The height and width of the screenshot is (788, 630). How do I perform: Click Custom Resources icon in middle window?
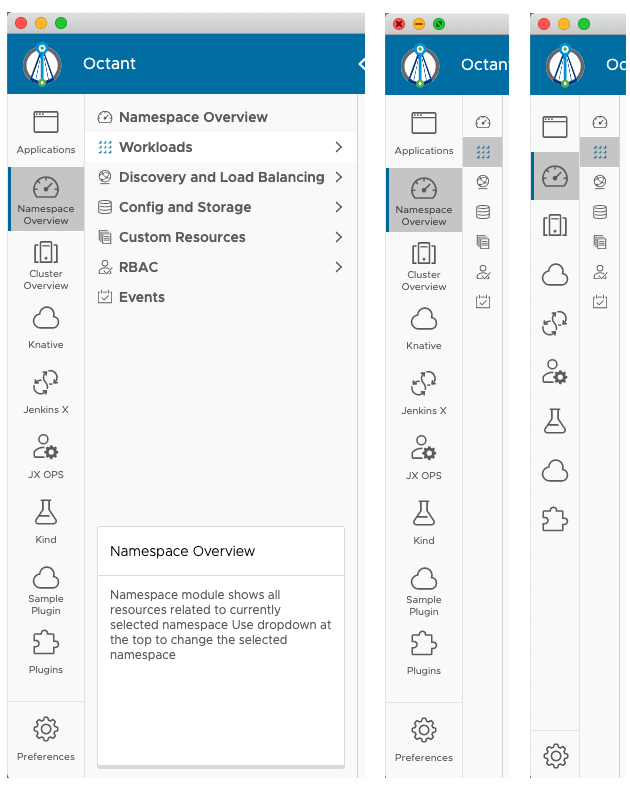(483, 242)
